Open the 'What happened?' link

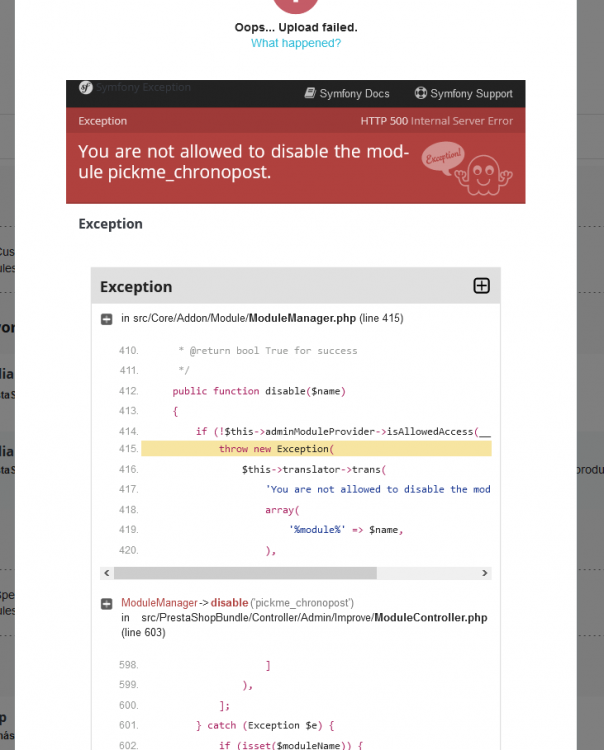click(x=296, y=43)
